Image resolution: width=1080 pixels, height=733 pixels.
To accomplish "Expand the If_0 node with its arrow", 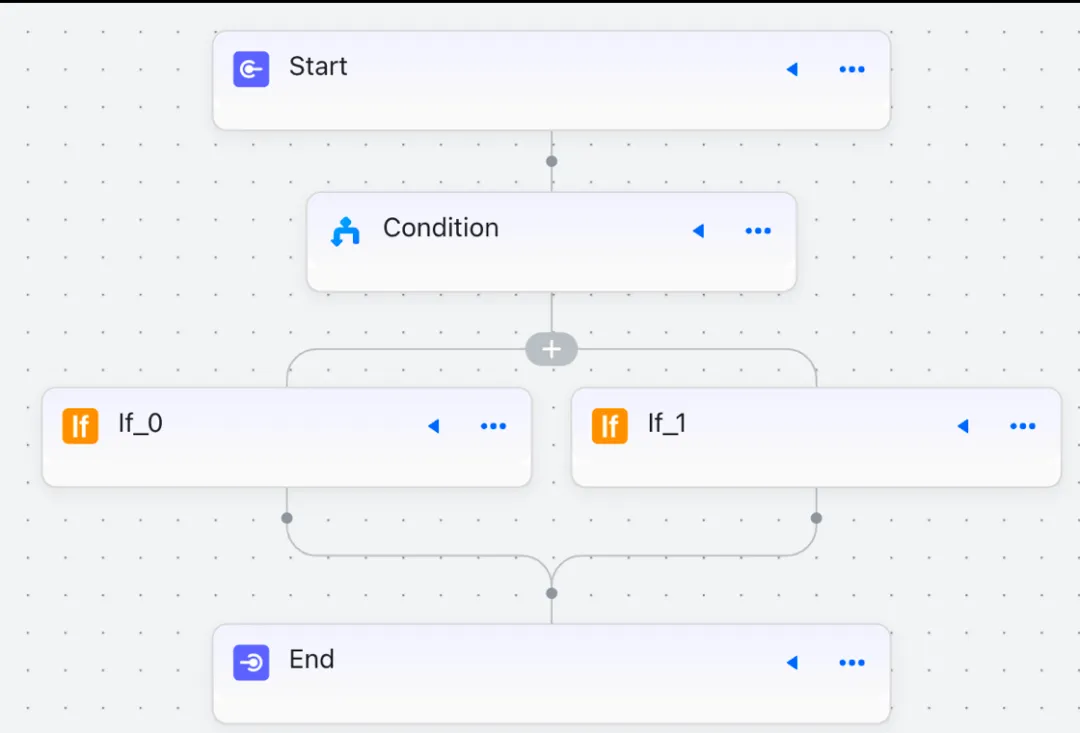I will click(x=434, y=426).
